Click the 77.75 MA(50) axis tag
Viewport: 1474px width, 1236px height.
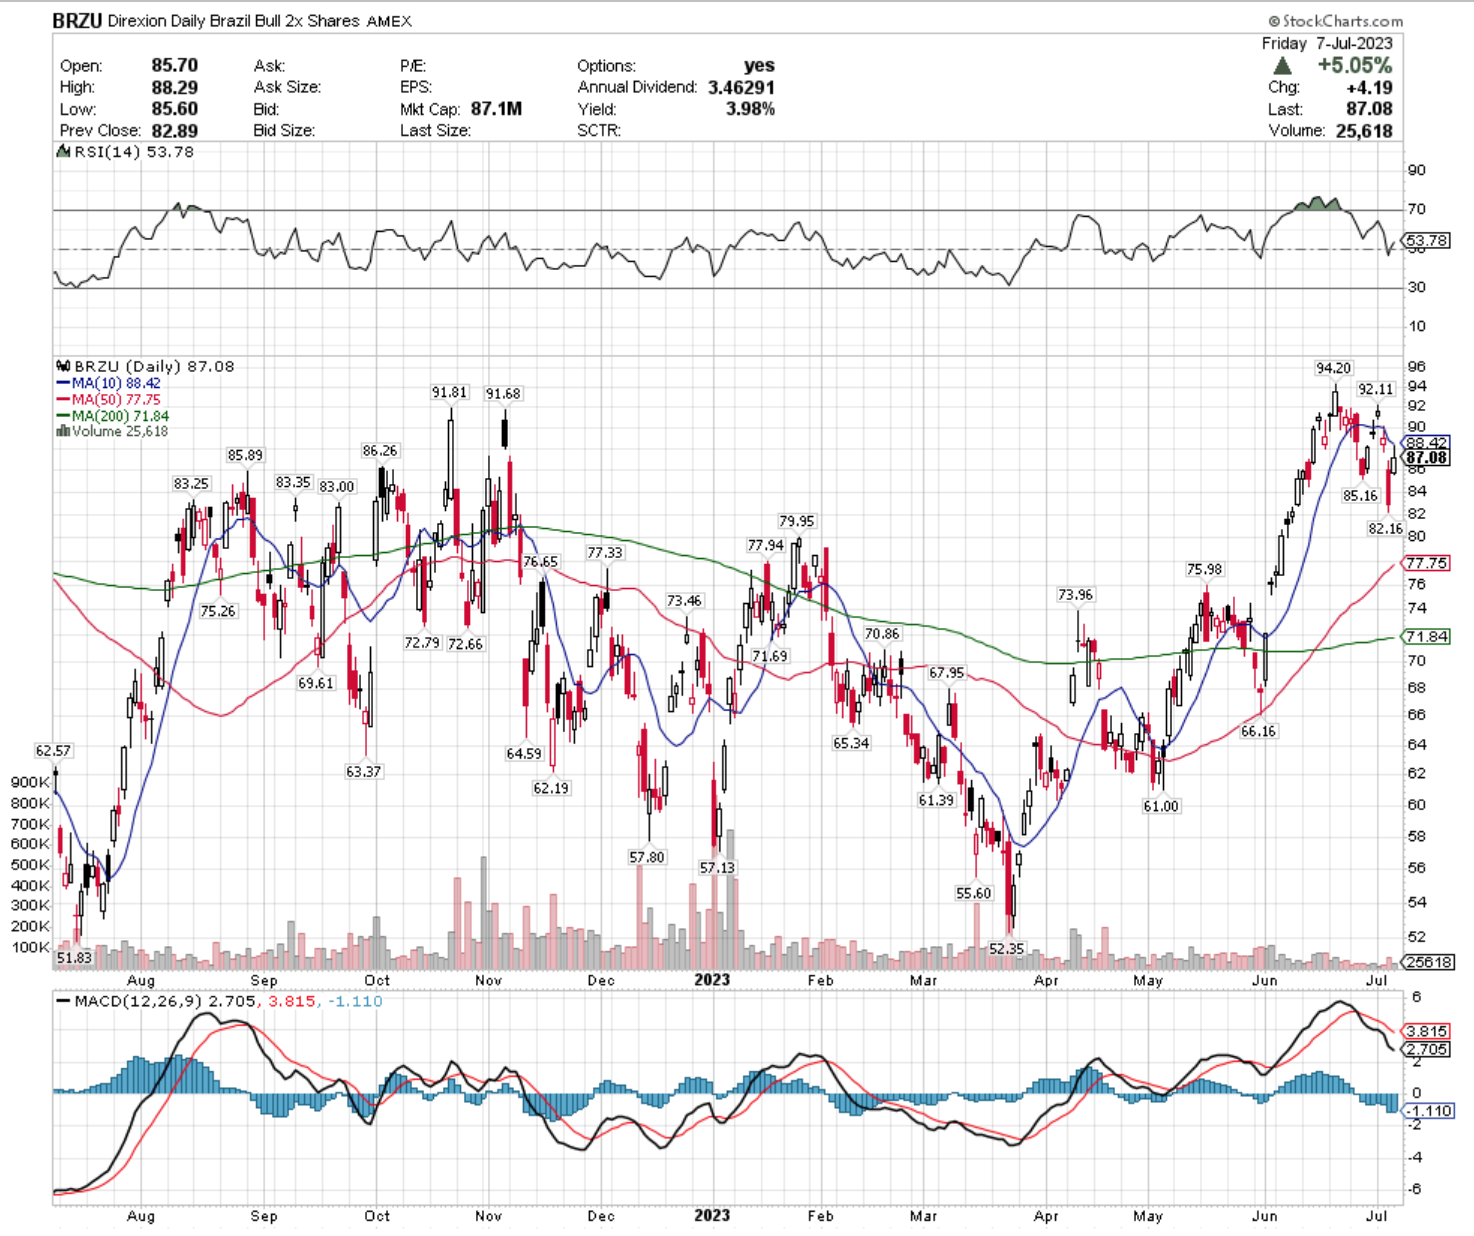1426,563
